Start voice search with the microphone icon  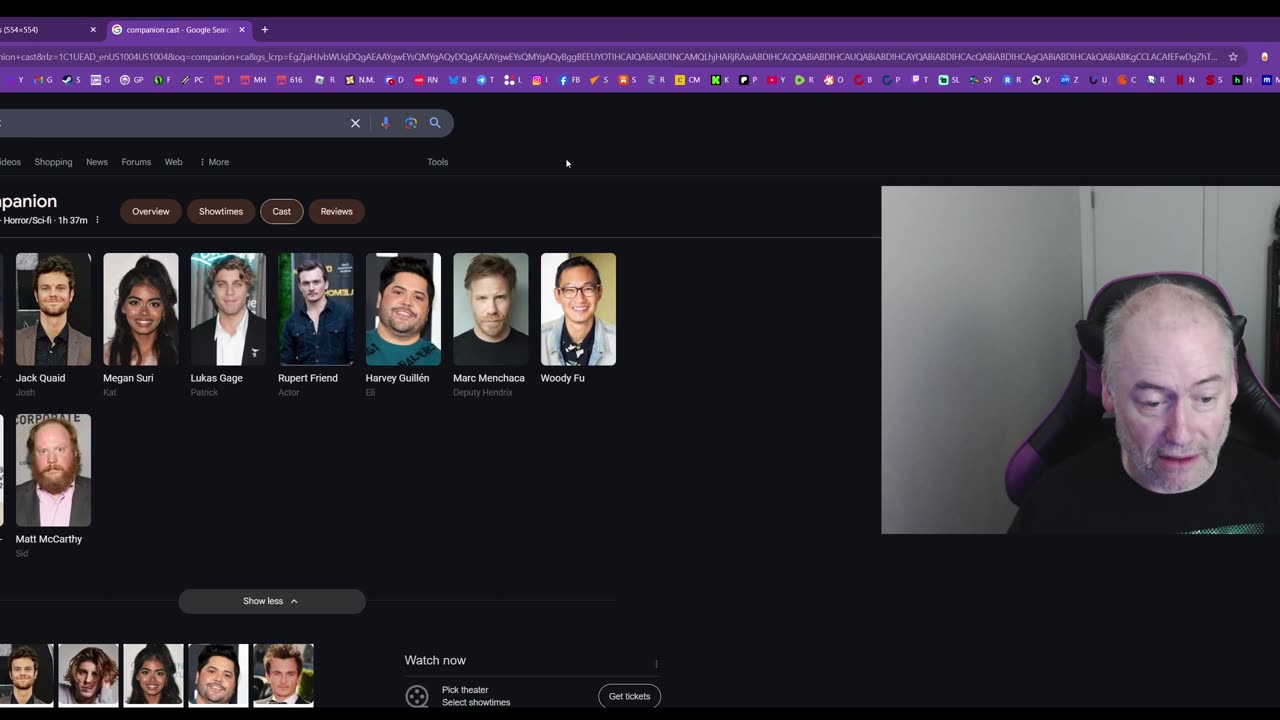(385, 123)
